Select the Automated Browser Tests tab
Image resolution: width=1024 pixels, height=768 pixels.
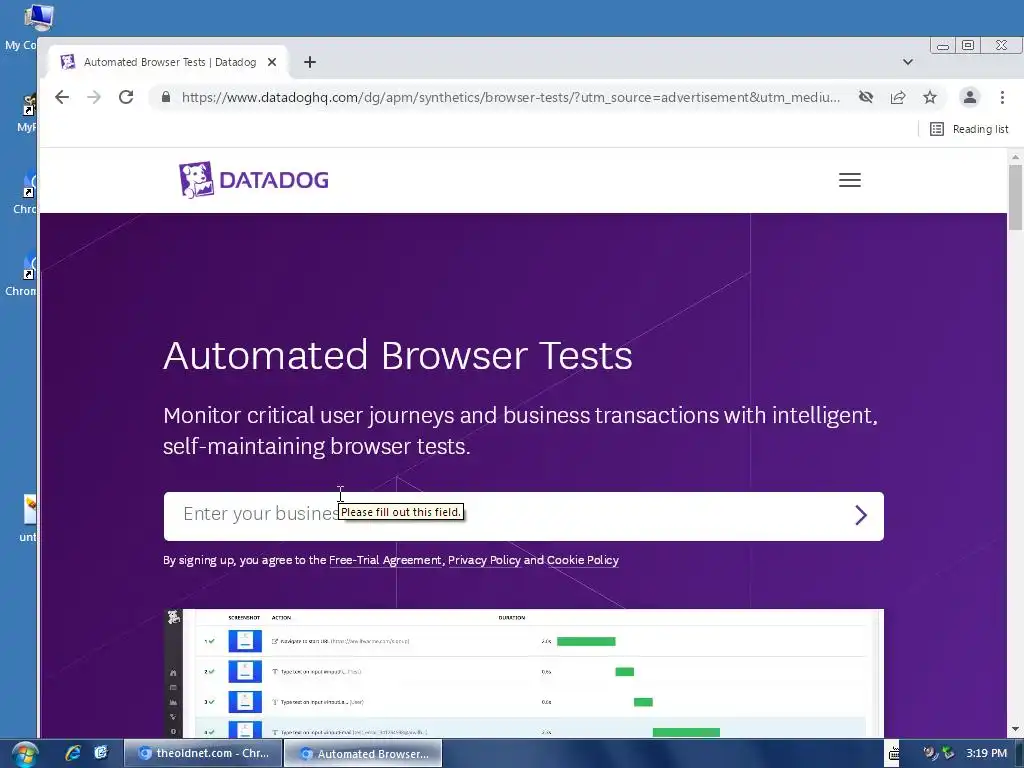(x=168, y=62)
